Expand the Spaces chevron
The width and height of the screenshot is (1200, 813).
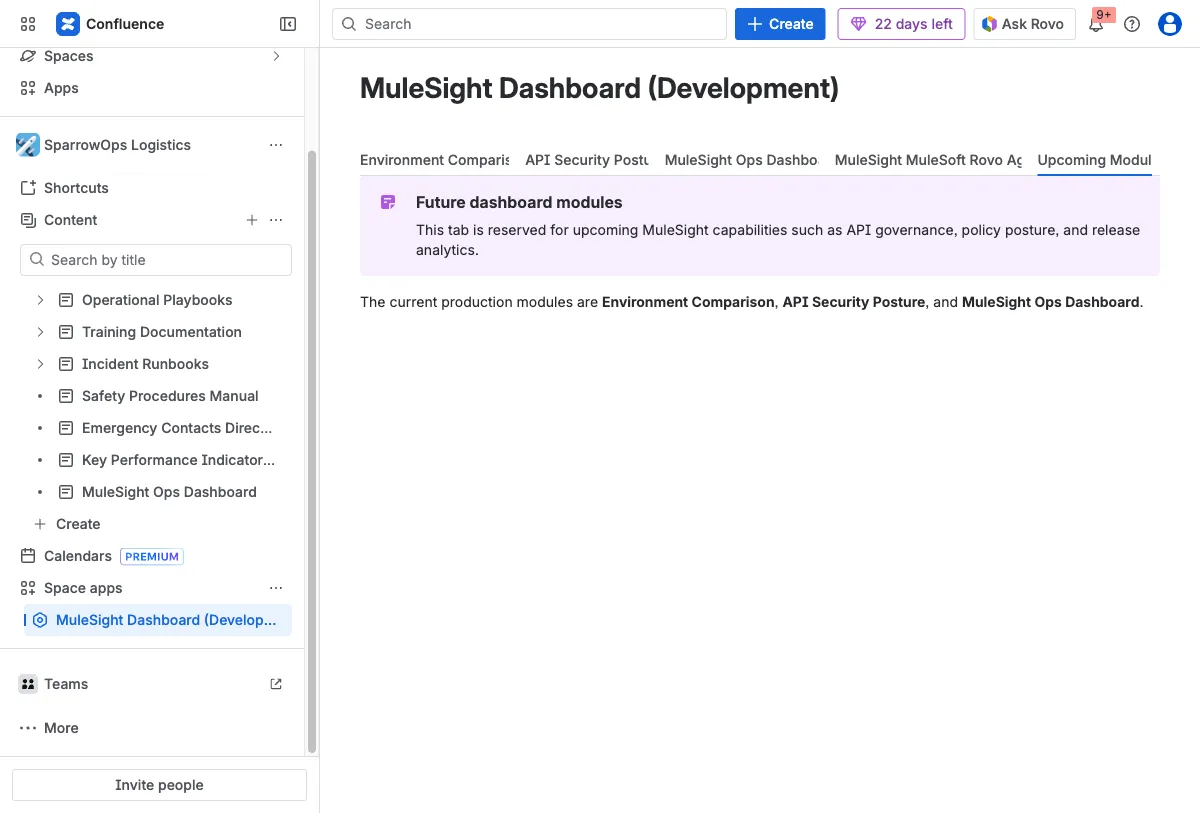click(276, 56)
